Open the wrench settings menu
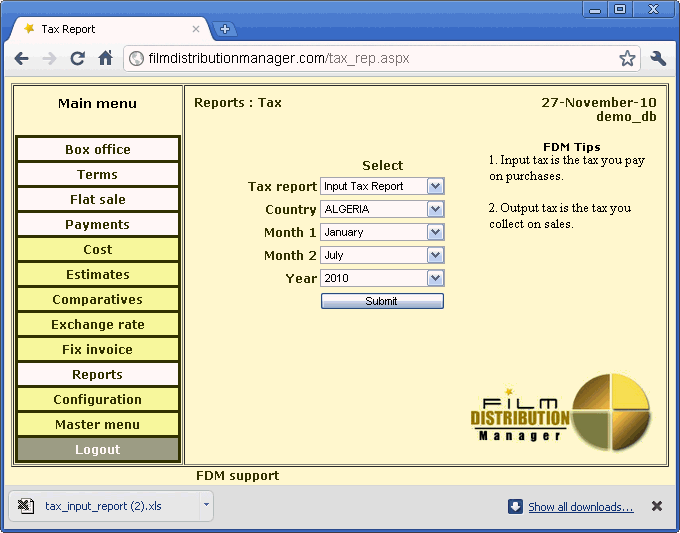The width and height of the screenshot is (680, 533). [x=658, y=59]
